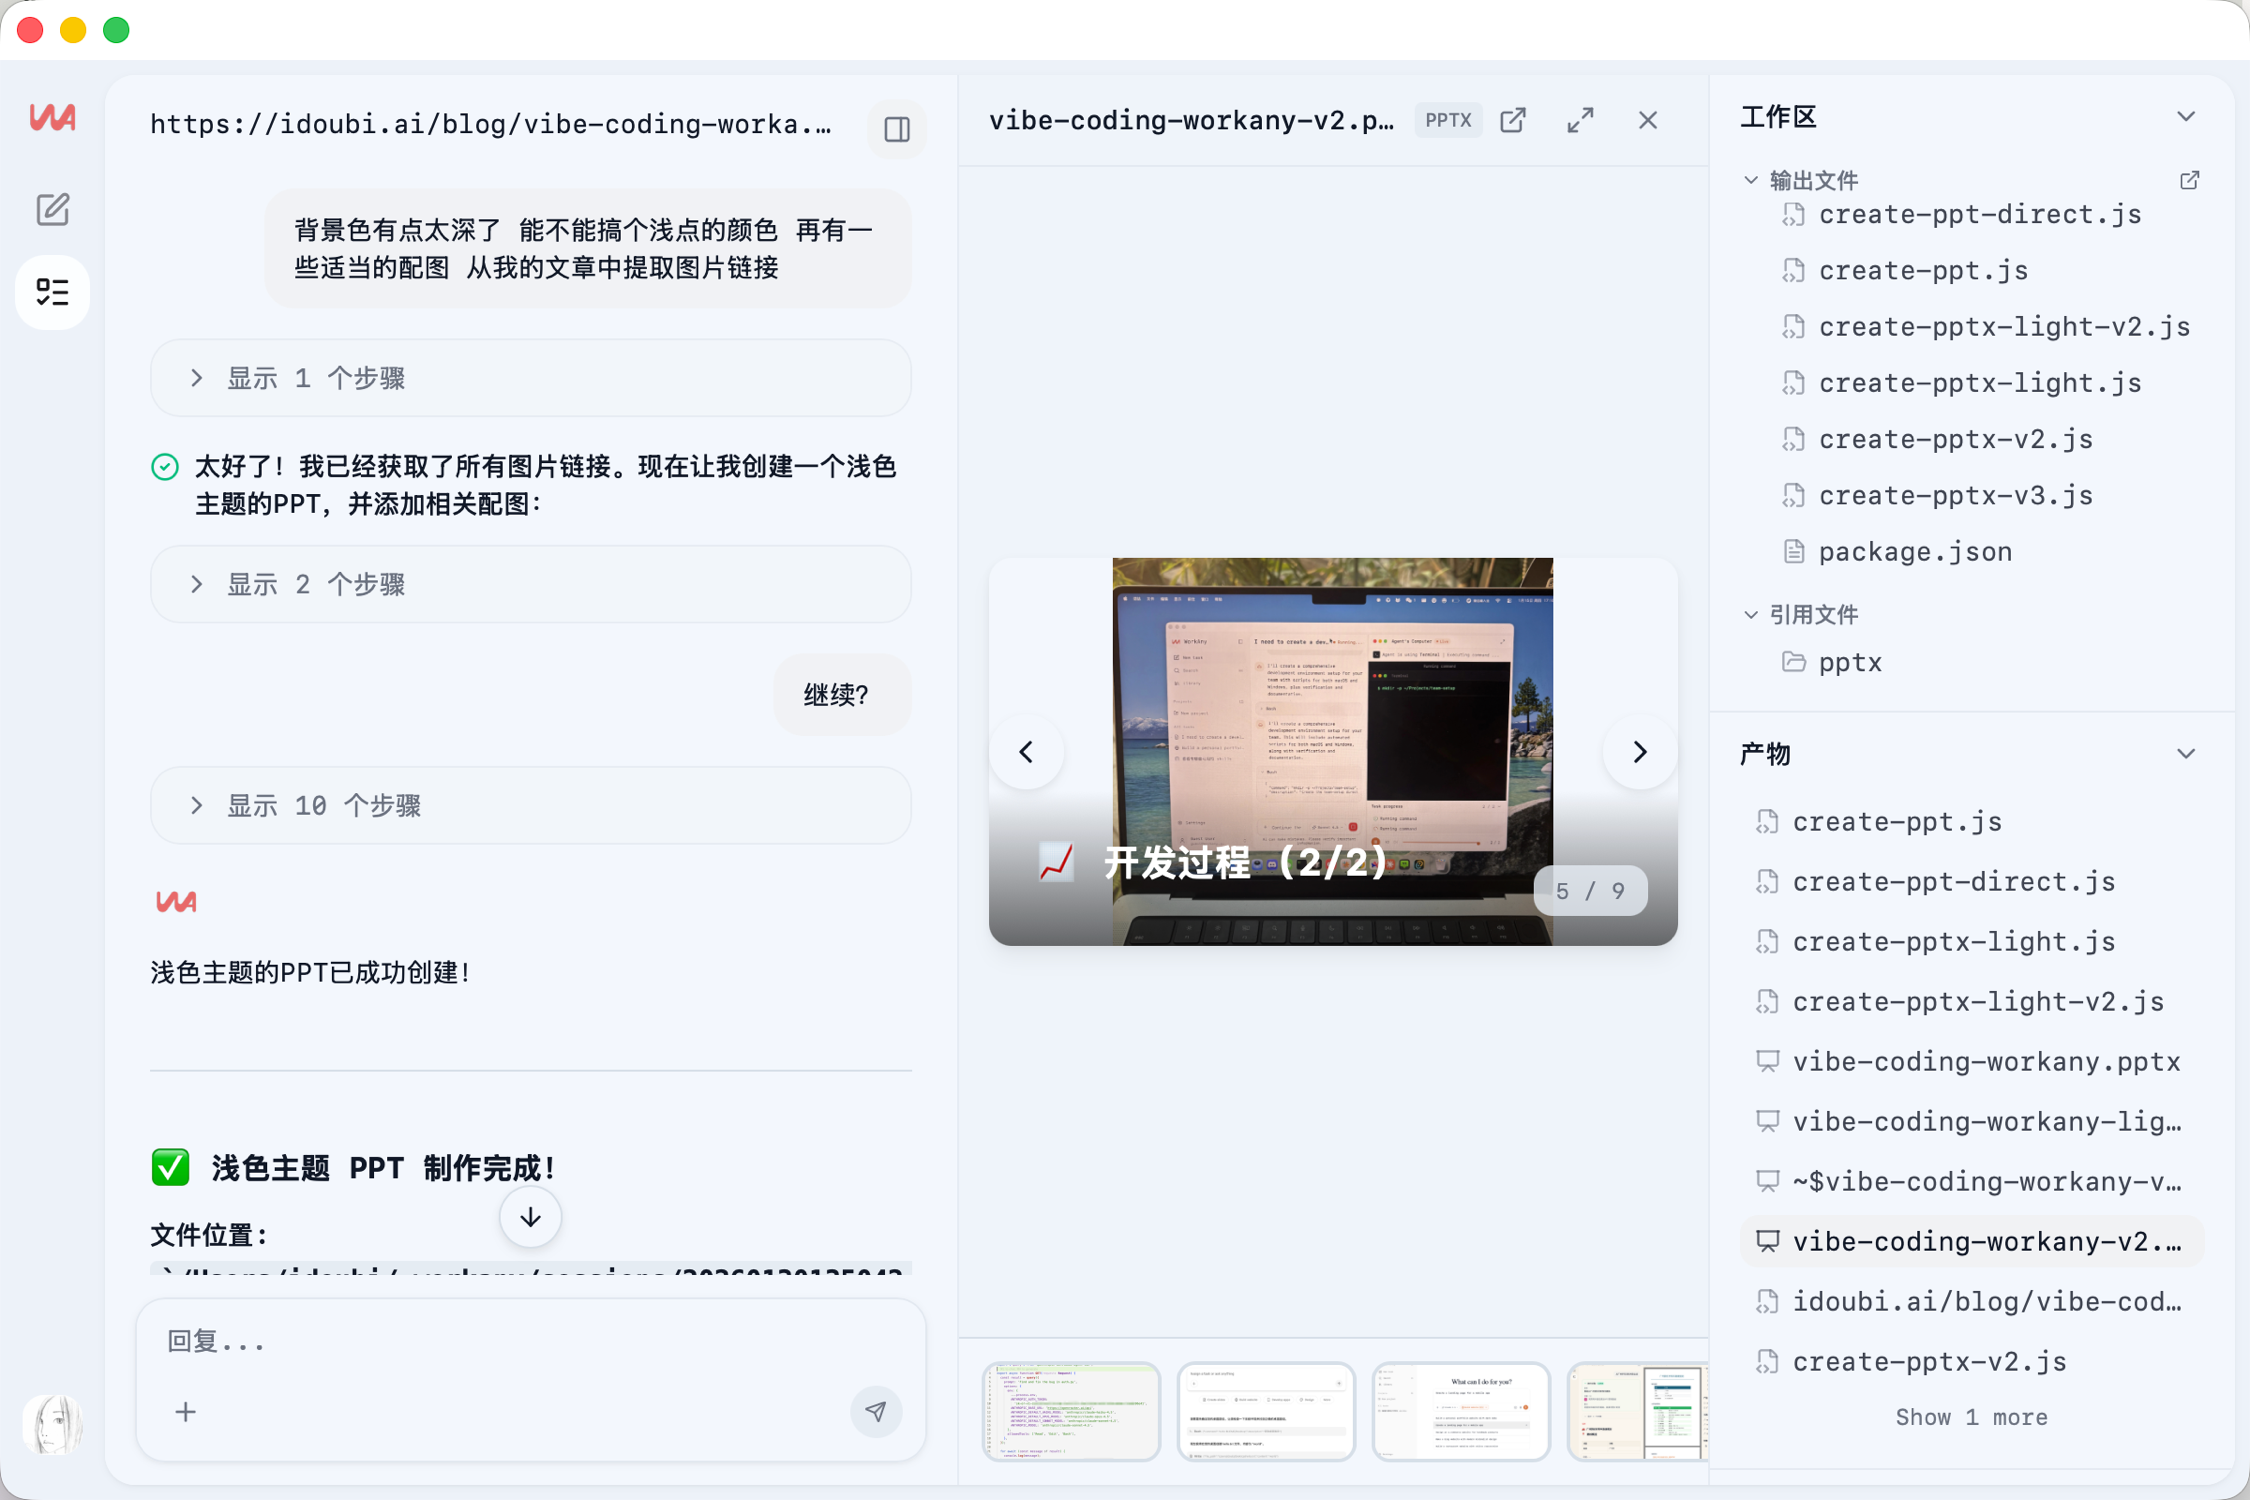The width and height of the screenshot is (2250, 1500).
Task: Click the send message paper-plane icon
Action: coord(875,1411)
